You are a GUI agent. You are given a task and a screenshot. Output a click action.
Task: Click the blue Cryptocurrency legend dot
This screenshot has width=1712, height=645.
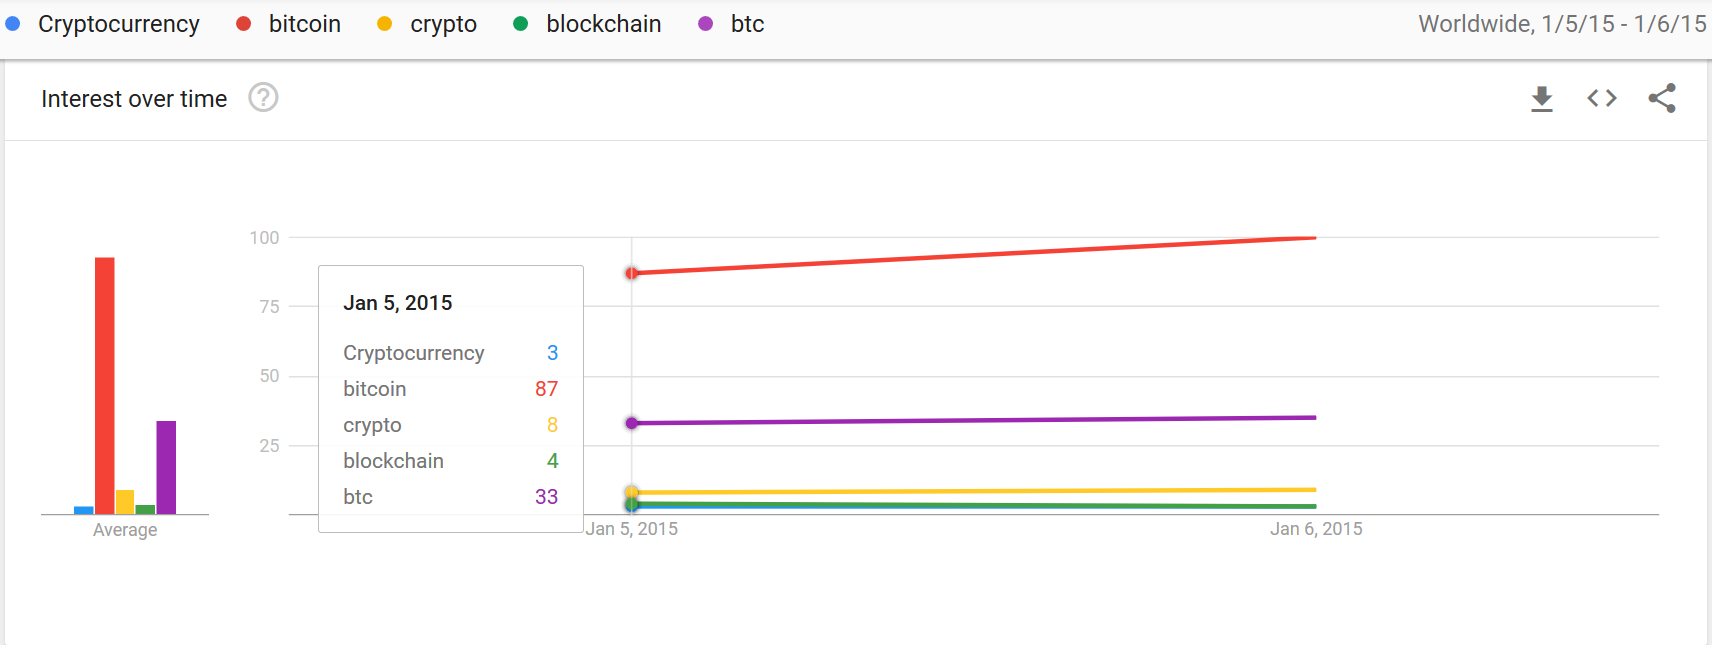point(13,24)
